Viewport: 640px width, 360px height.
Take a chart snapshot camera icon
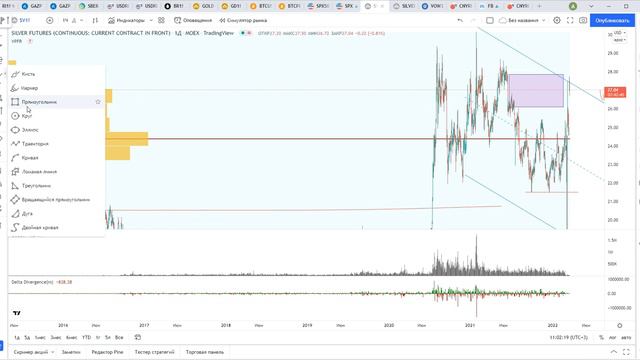click(x=583, y=20)
